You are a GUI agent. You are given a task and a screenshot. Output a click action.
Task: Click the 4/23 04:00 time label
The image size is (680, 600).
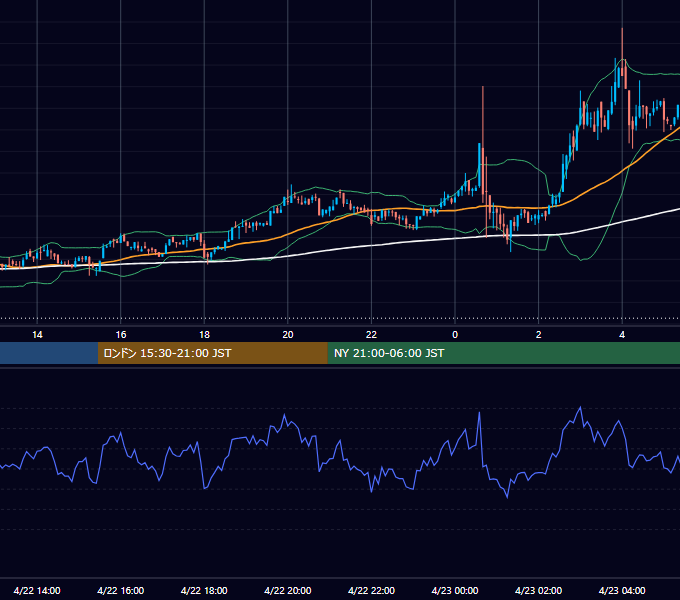(622, 590)
